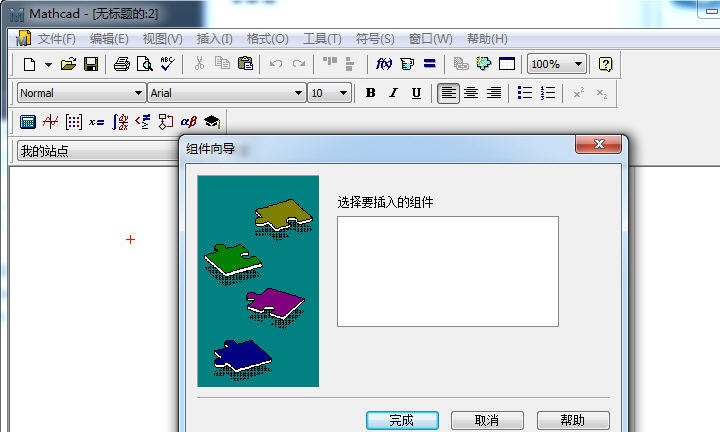
Task: Open the 100% zoom dropdown
Action: pos(578,64)
